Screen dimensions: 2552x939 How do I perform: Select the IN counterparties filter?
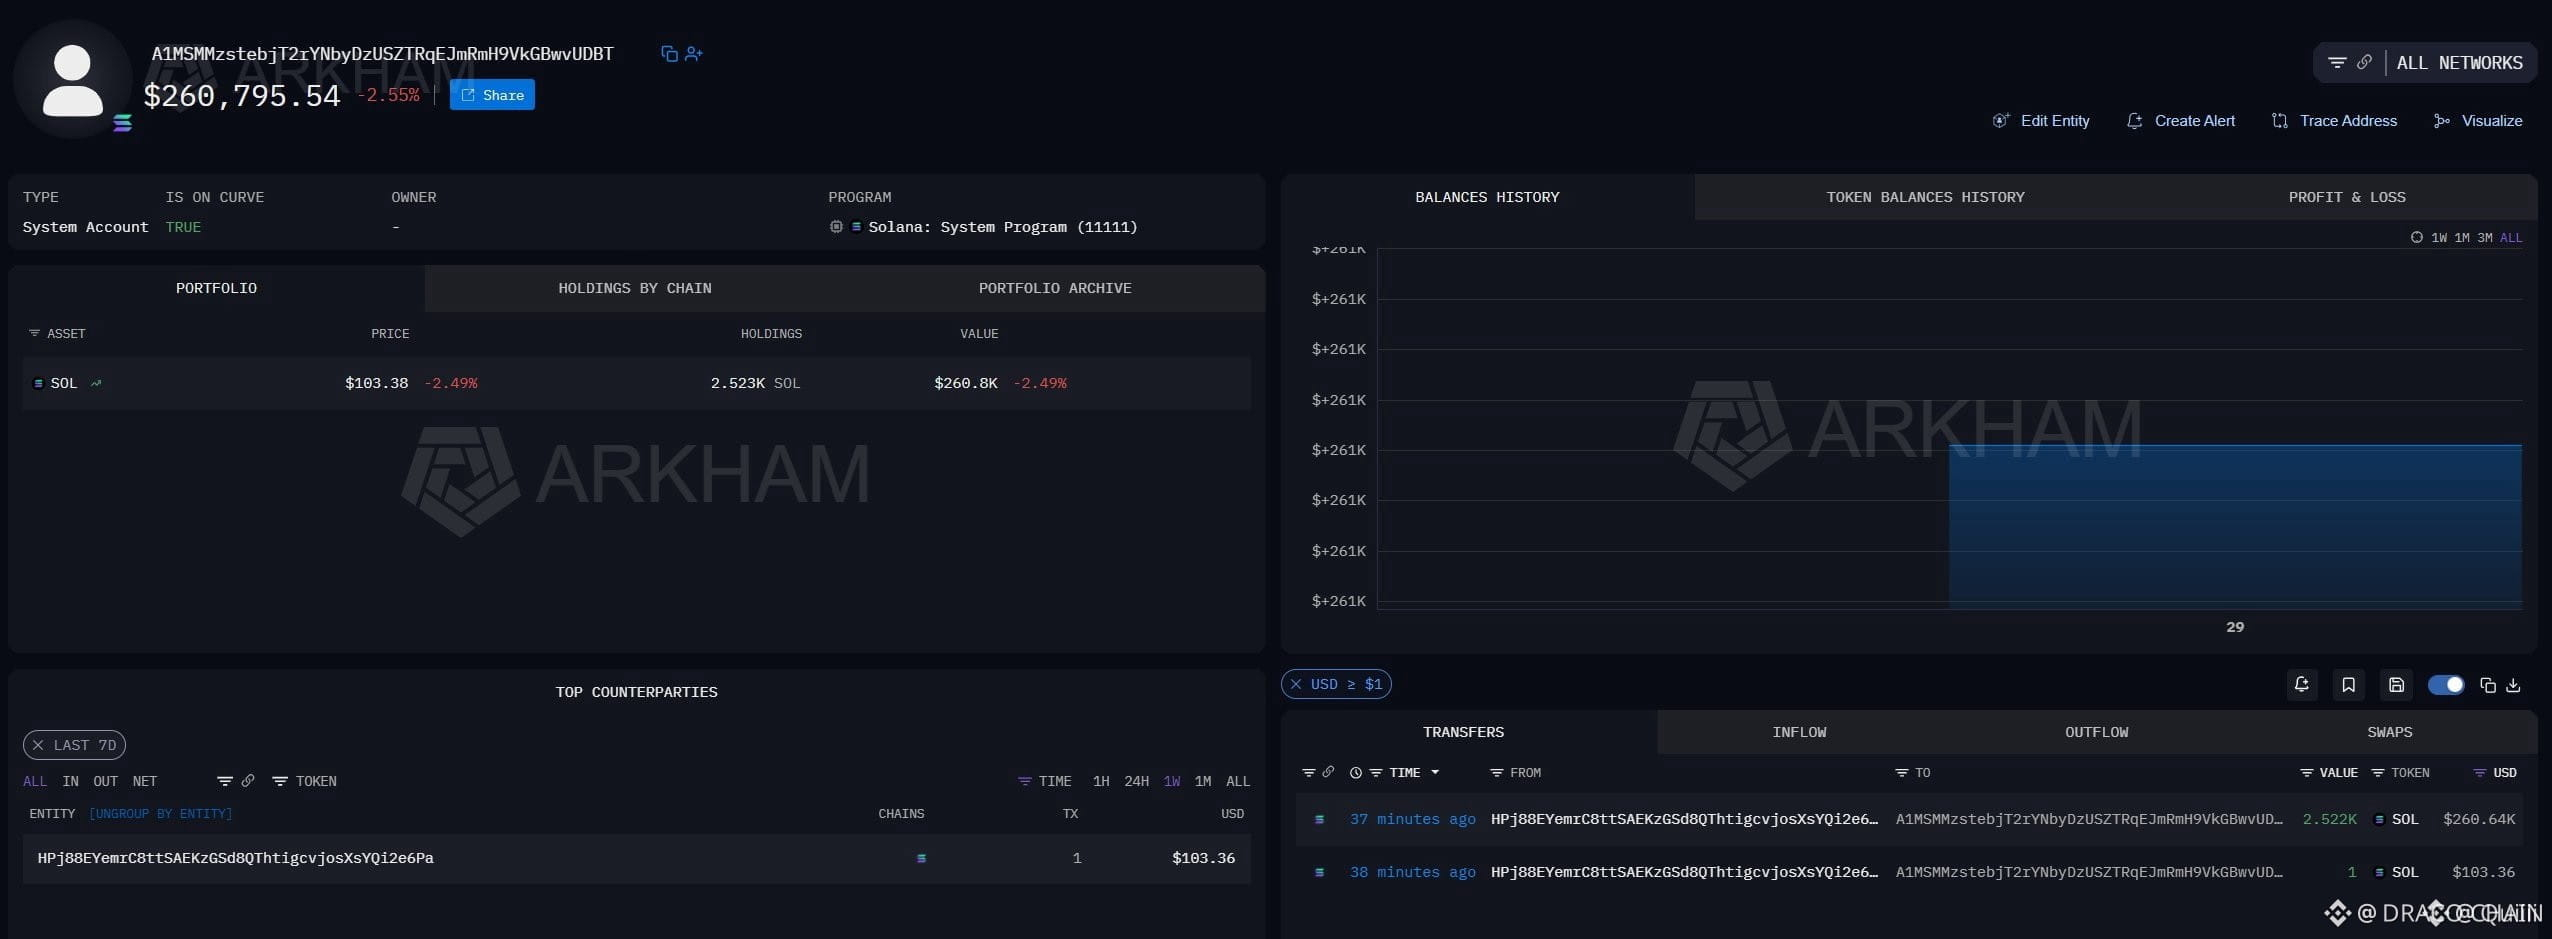[x=70, y=782]
